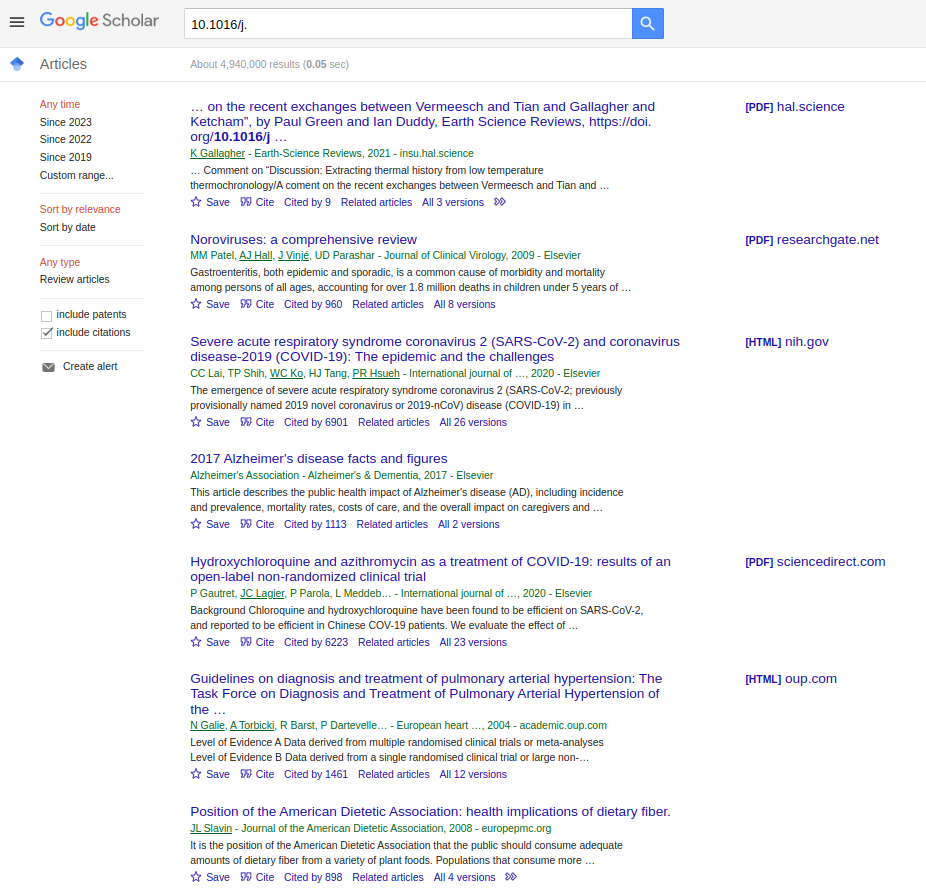The height and width of the screenshot is (894, 926).
Task: Expand more options for dietary fiber result
Action: pyautogui.click(x=511, y=877)
